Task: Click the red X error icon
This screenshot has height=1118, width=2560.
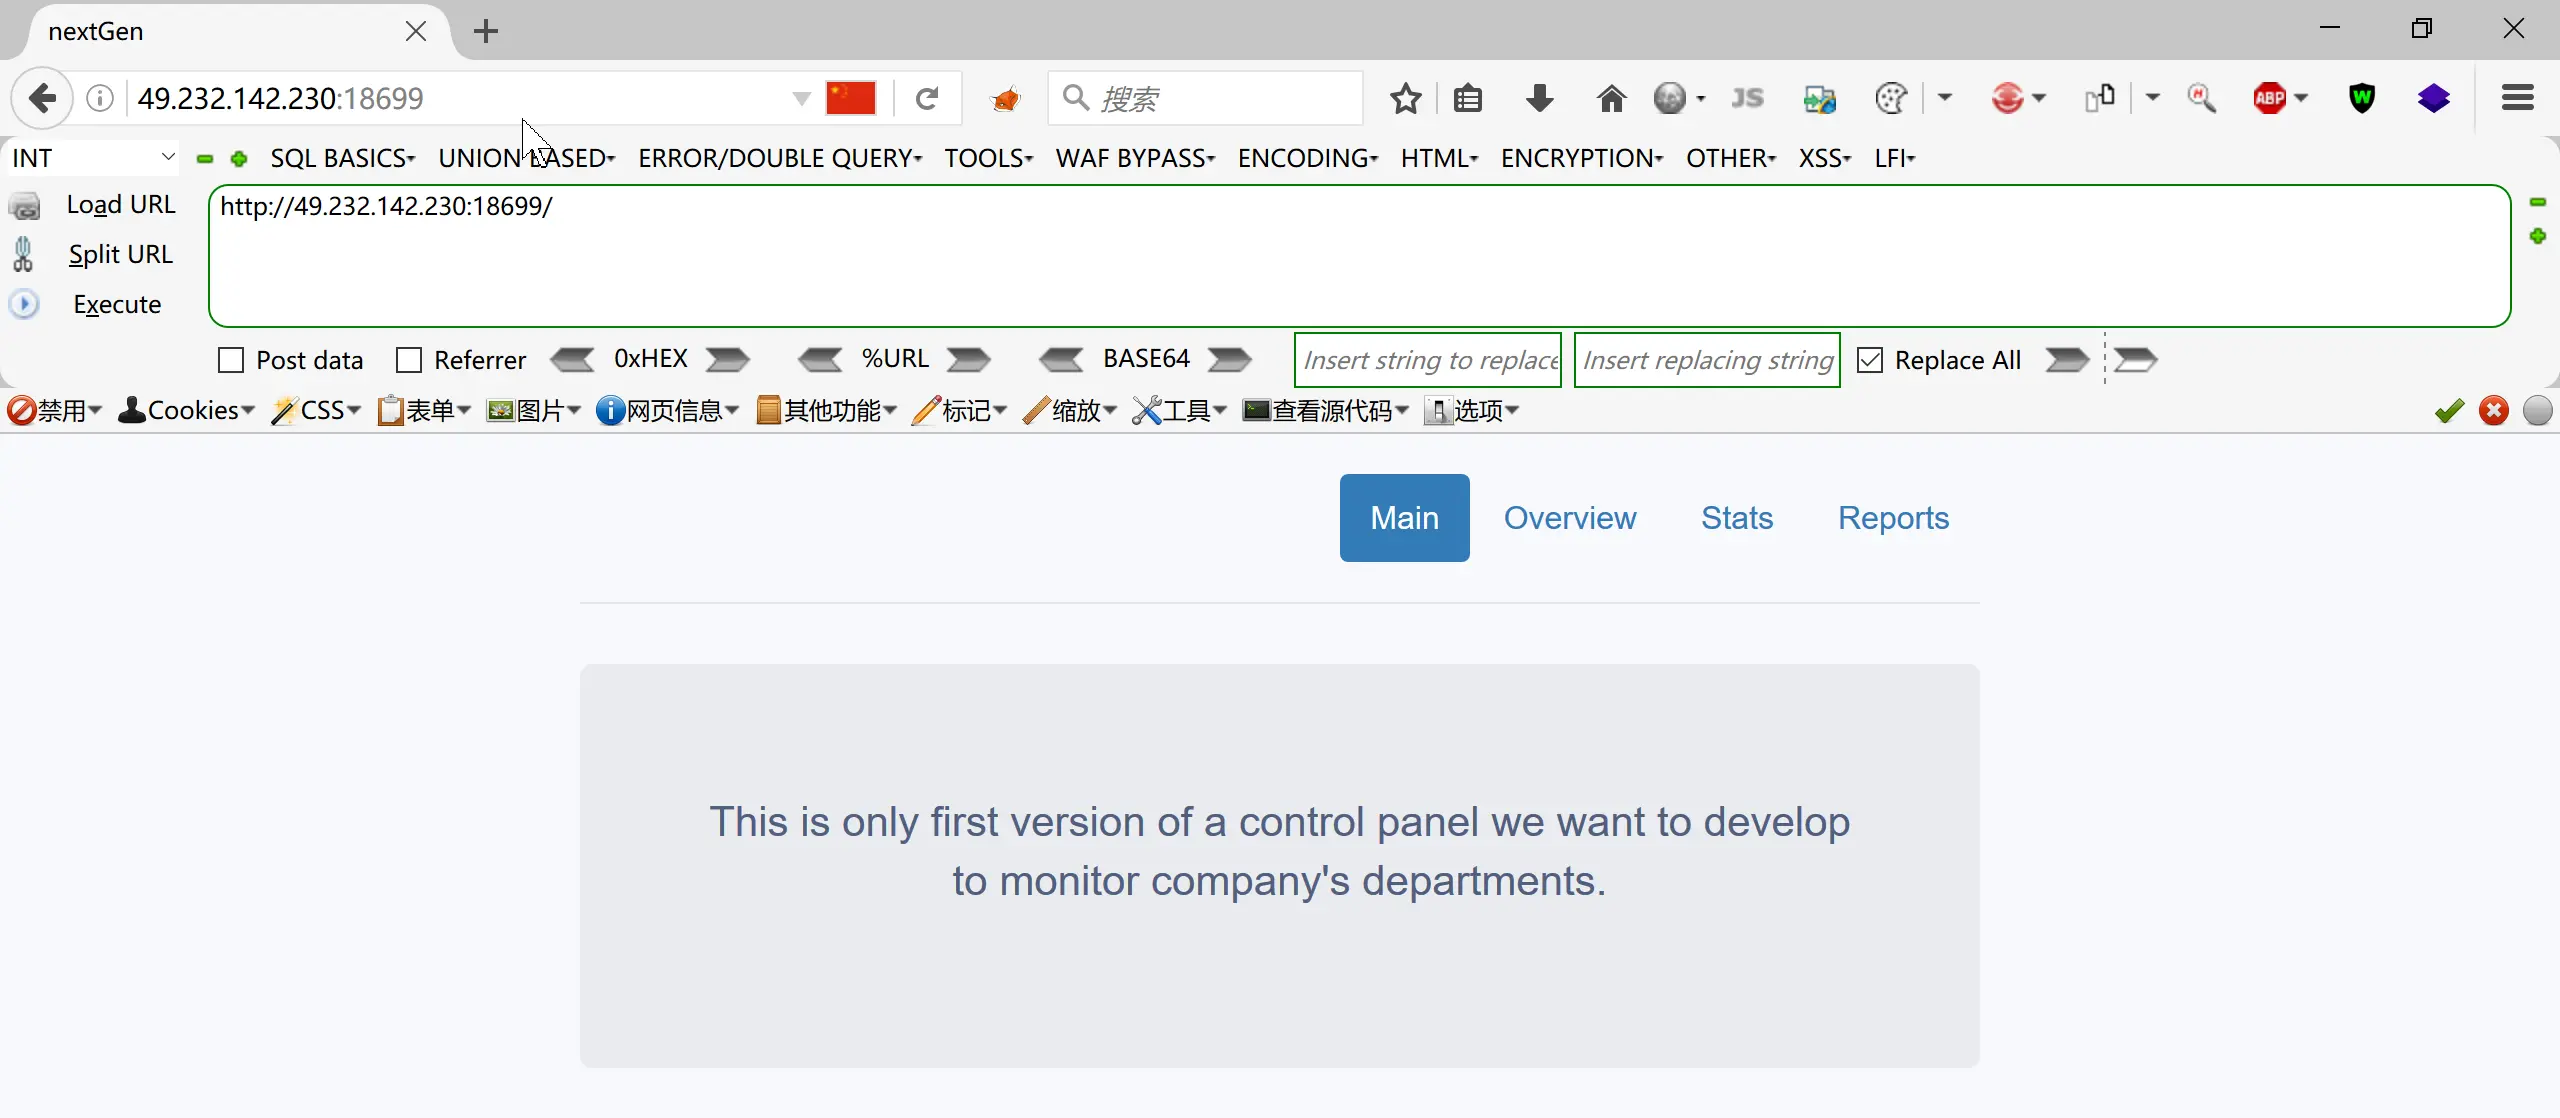Action: coord(2494,411)
